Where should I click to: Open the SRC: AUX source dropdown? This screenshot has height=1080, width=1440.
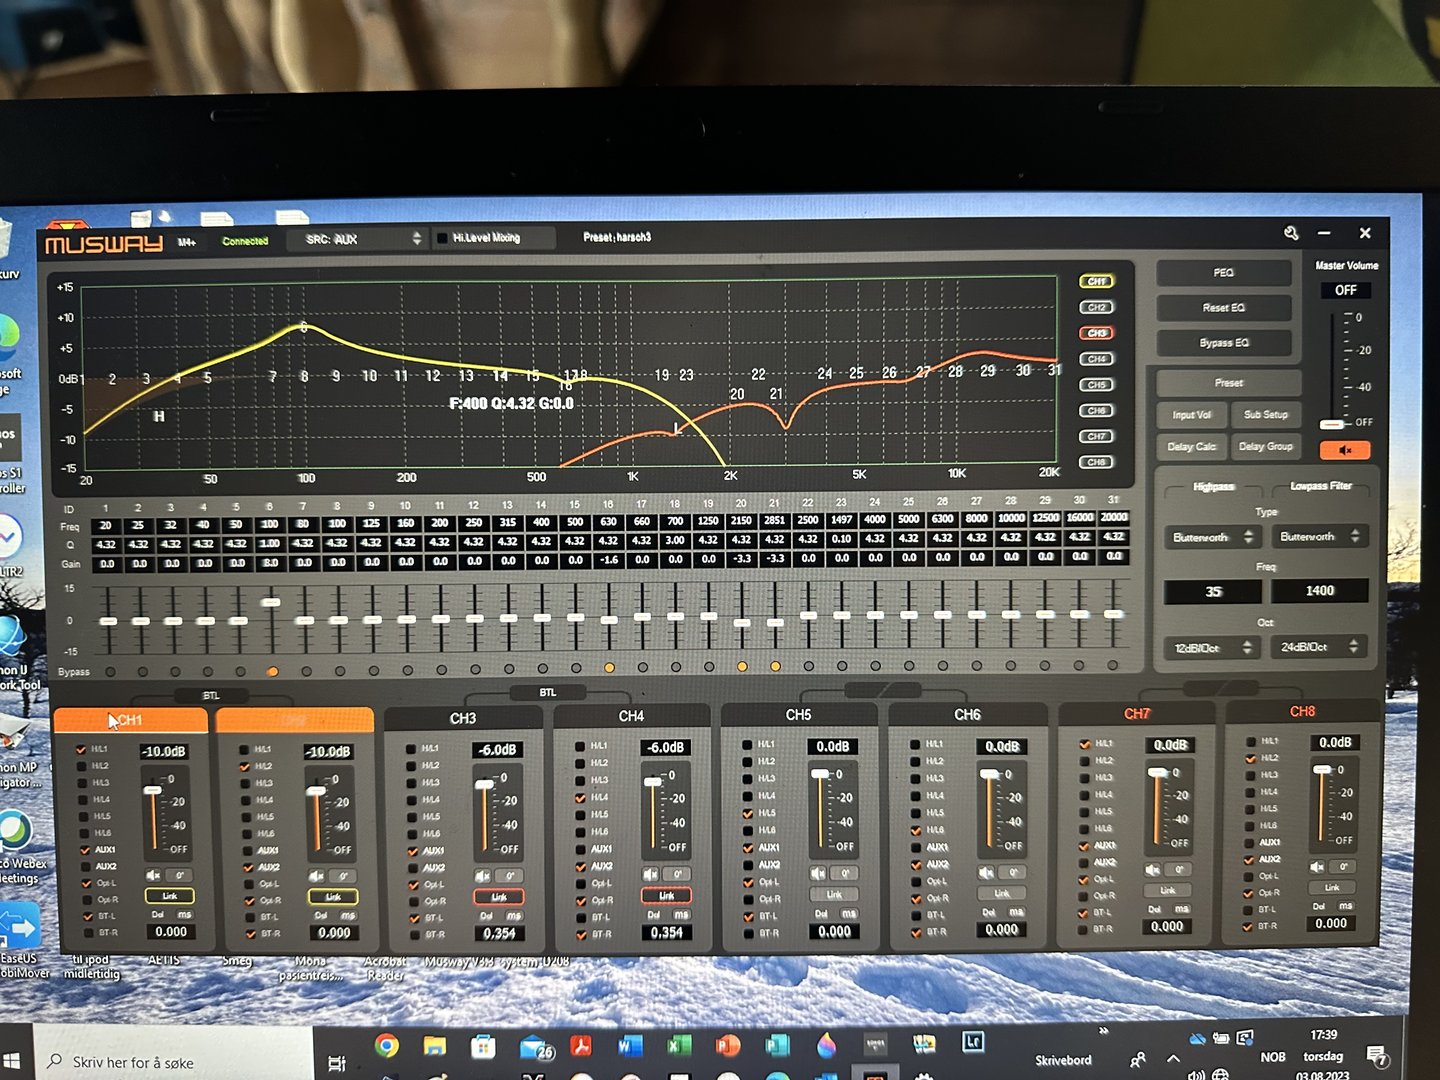click(x=357, y=239)
